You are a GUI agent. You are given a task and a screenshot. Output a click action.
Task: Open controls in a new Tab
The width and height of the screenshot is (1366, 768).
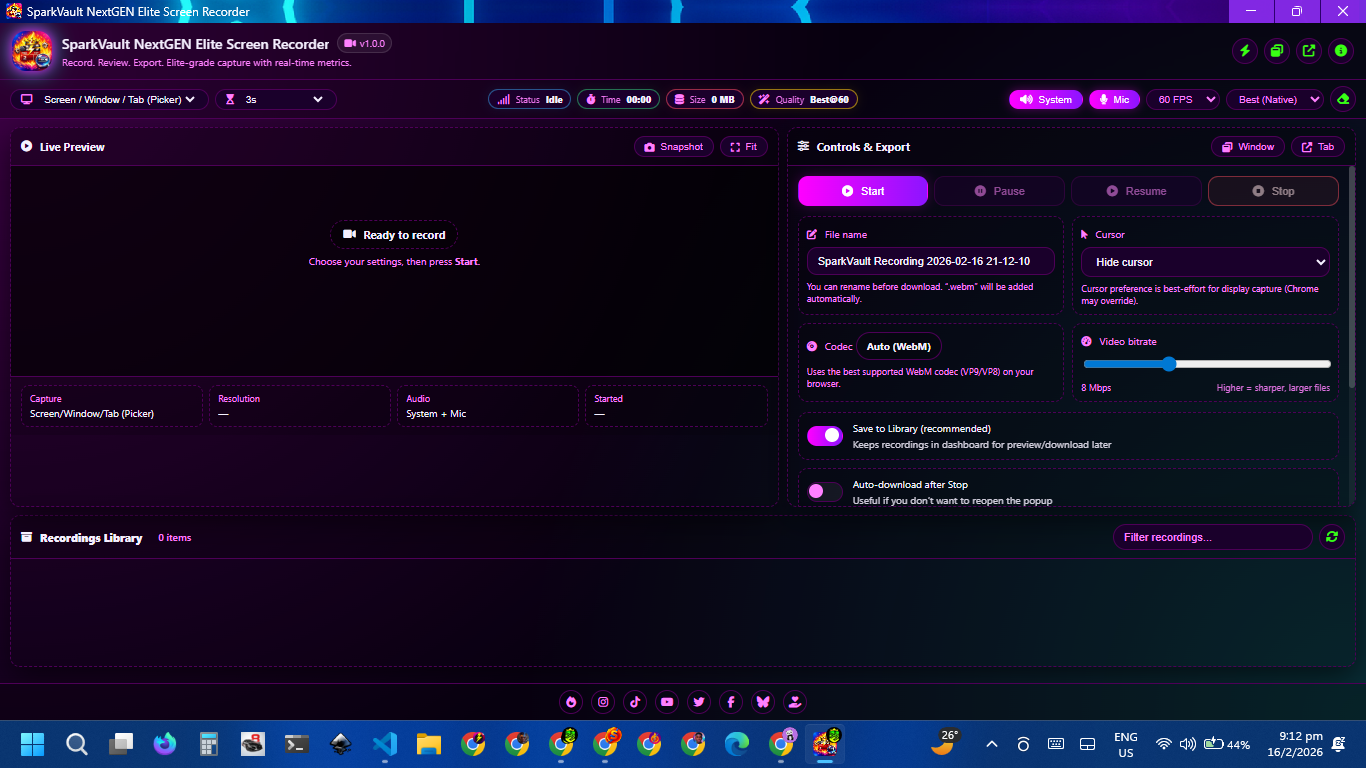tap(1317, 147)
